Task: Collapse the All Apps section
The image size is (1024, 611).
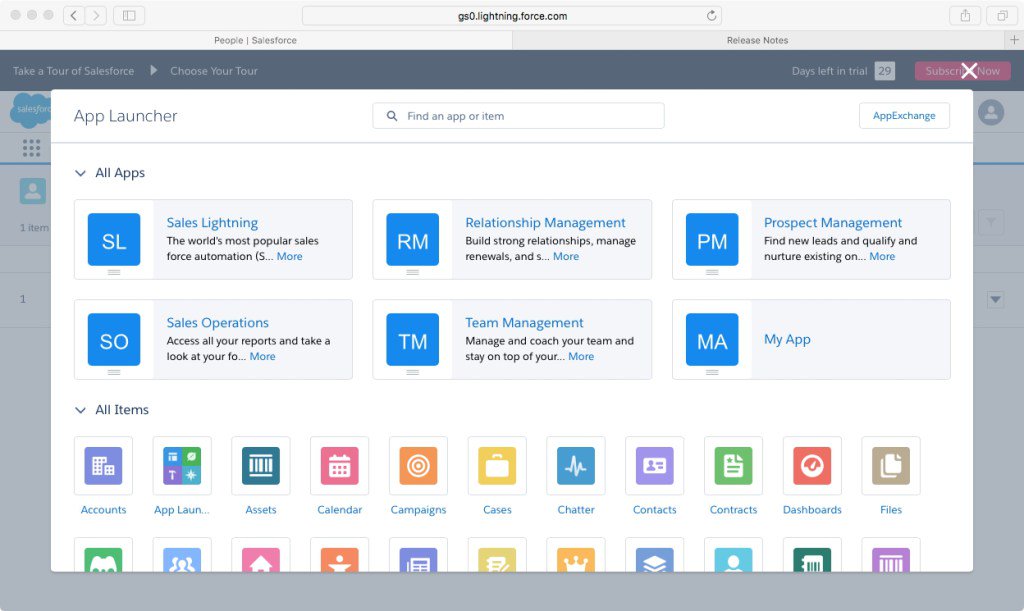Action: coord(80,173)
